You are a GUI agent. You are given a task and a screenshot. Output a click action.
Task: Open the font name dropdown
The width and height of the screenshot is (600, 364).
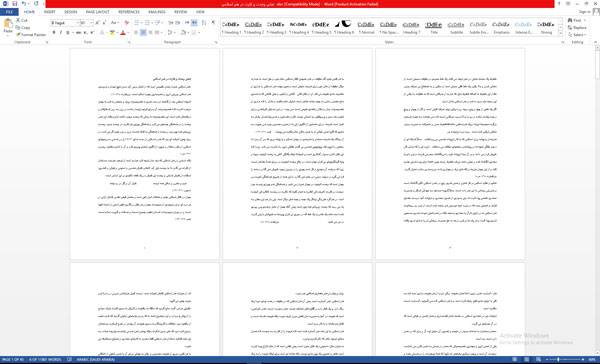pos(77,23)
